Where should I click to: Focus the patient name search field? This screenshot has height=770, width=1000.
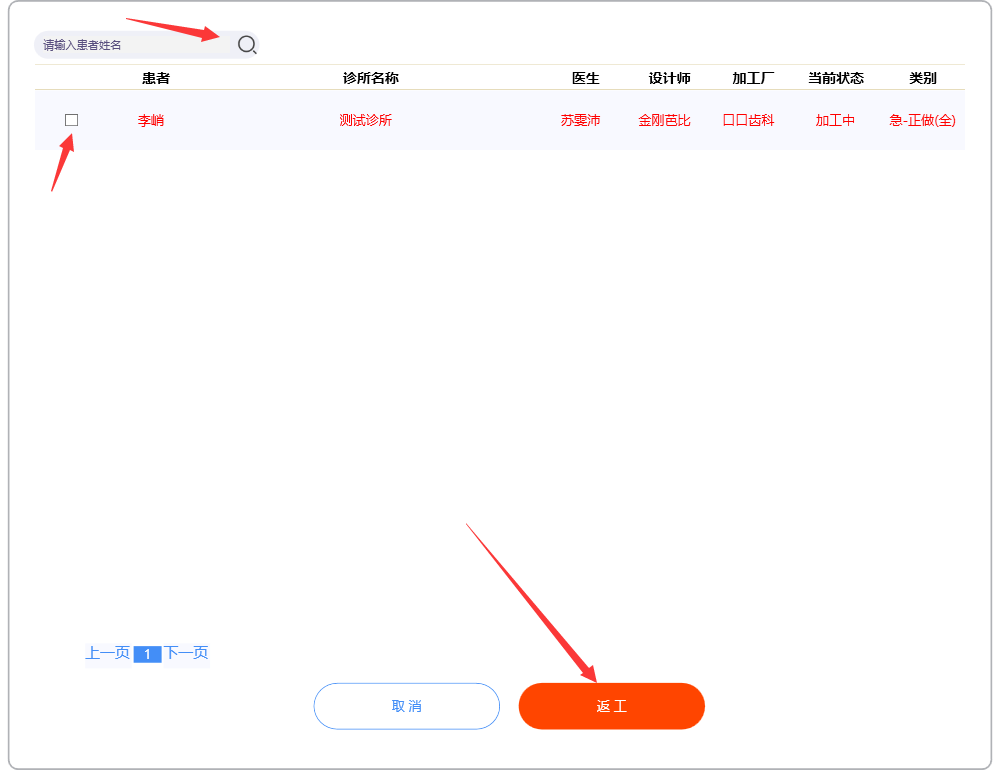[x=130, y=45]
